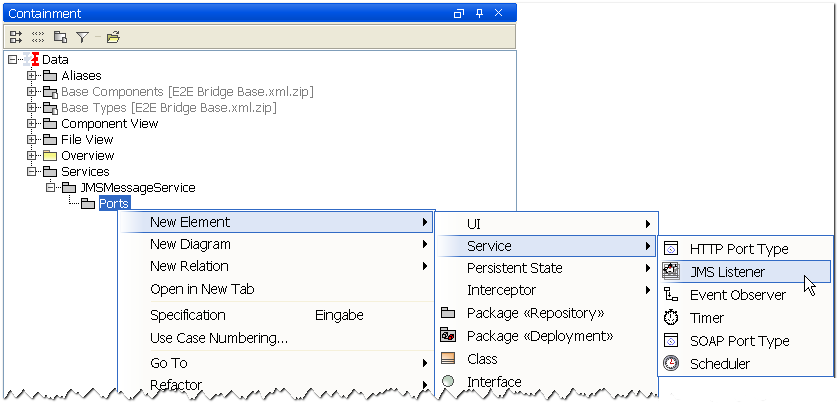Expand the Component View folder
The image size is (838, 409).
pos(32,123)
